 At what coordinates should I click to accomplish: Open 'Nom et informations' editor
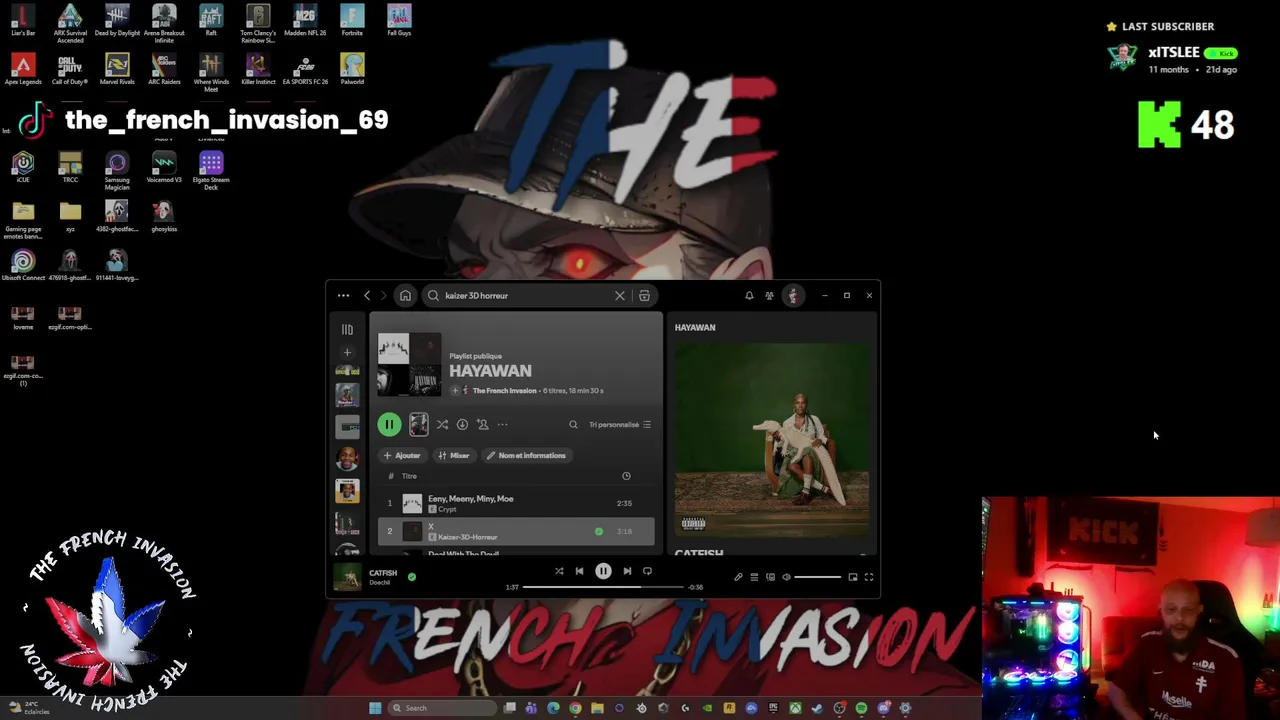coord(527,456)
